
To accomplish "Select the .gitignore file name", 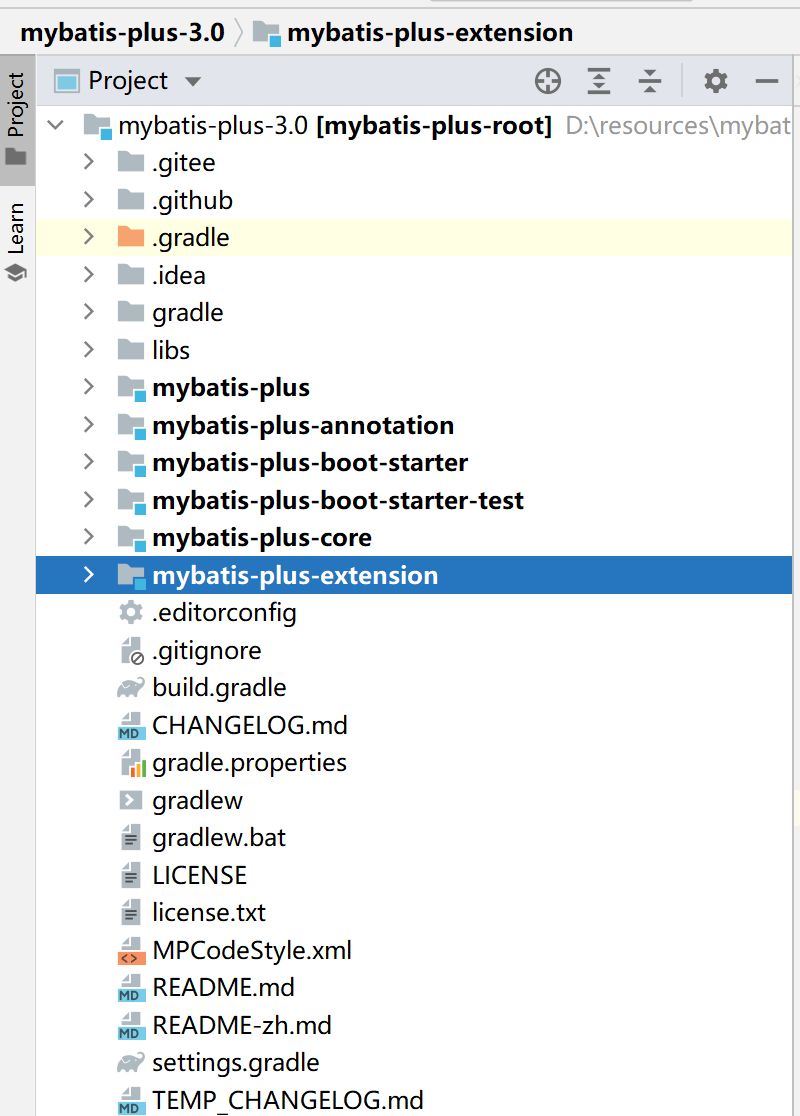I will tap(206, 651).
